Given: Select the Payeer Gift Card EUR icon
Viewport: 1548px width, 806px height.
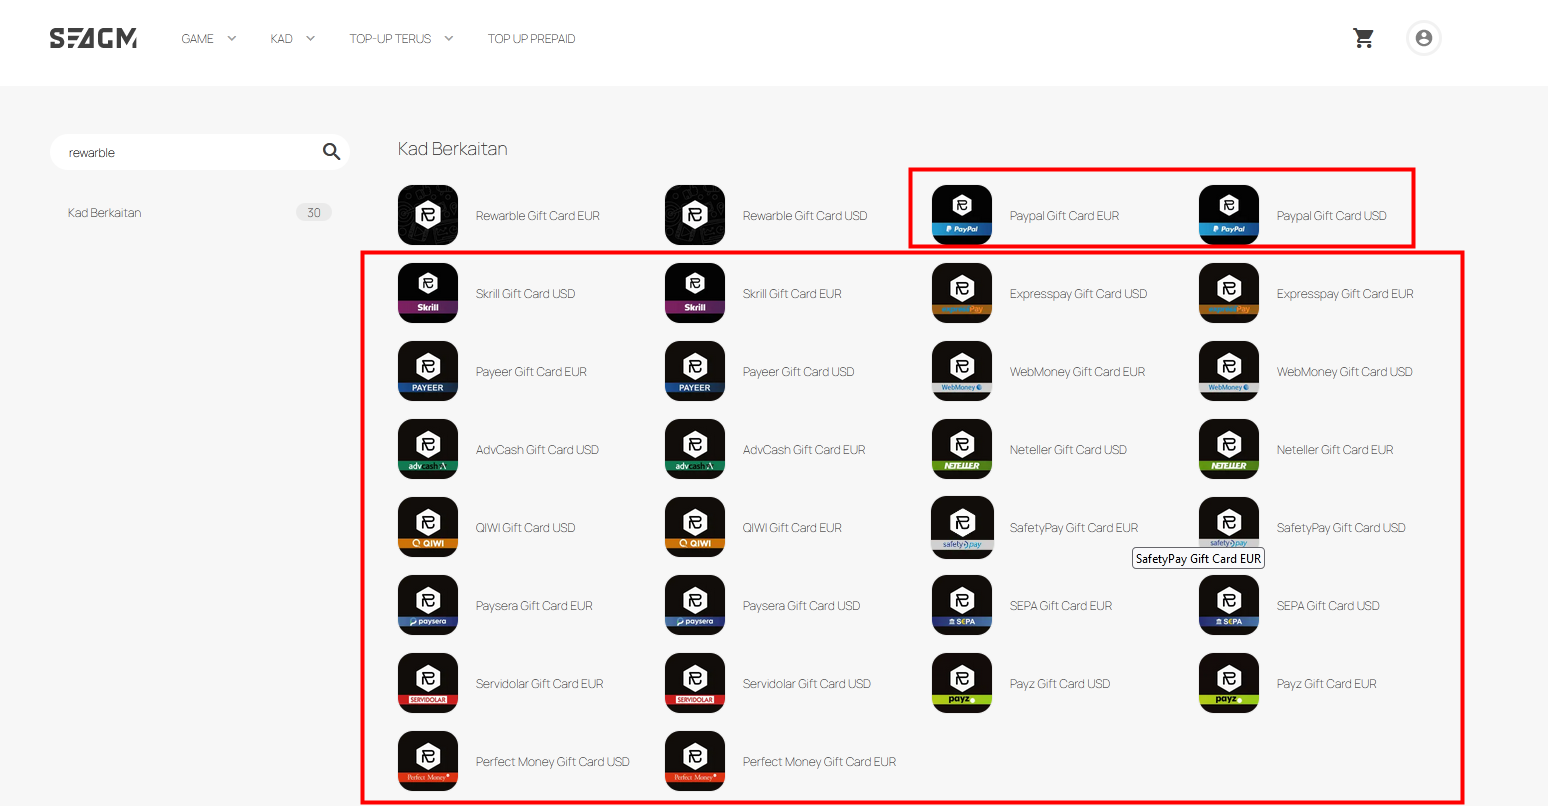Looking at the screenshot, I should [x=428, y=371].
